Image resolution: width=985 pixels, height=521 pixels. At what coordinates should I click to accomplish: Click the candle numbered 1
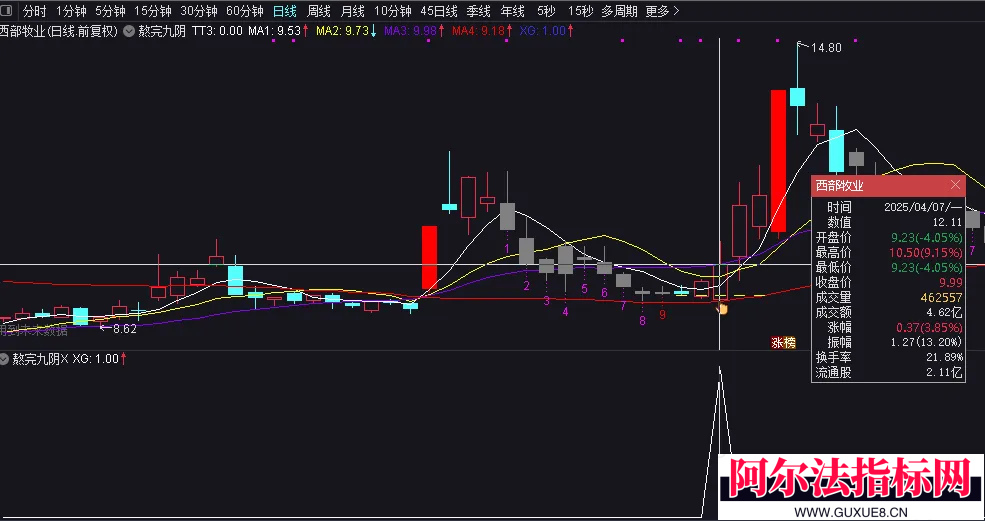click(x=507, y=216)
